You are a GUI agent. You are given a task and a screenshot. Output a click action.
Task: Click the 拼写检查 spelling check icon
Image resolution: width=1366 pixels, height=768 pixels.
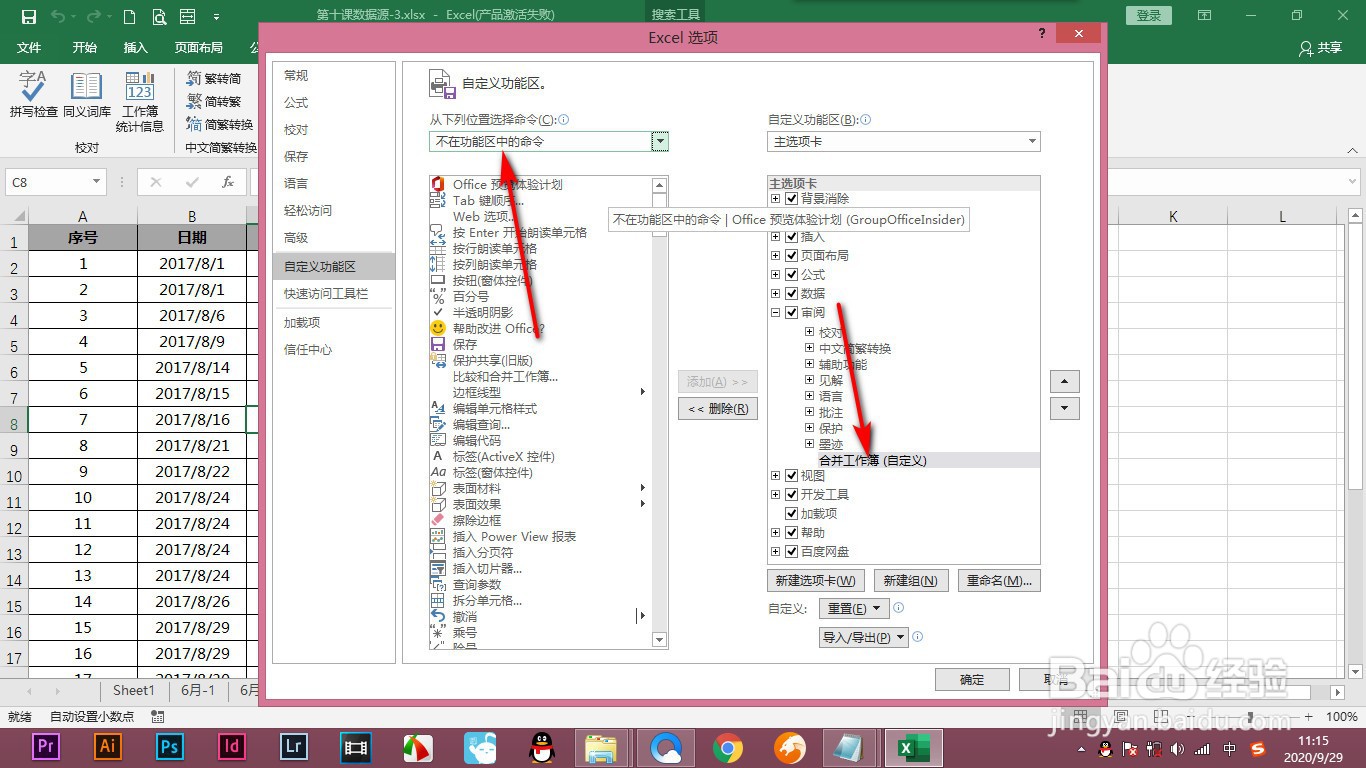coord(33,95)
